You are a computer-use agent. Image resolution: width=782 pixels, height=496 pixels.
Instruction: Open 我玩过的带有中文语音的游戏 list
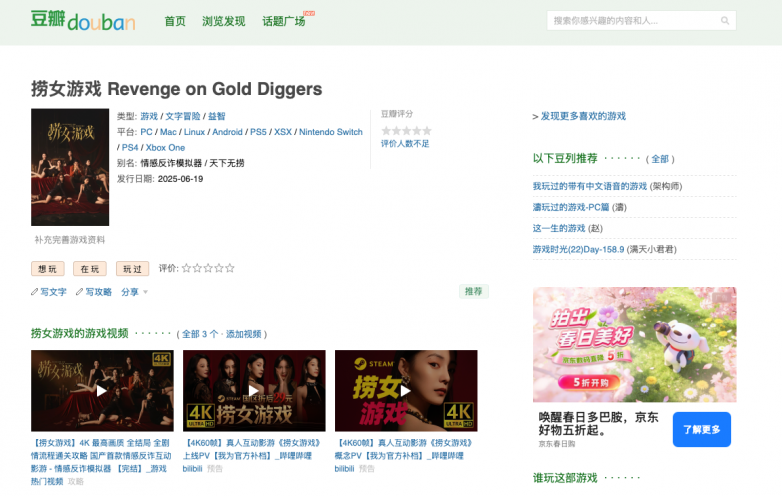pyautogui.click(x=589, y=186)
